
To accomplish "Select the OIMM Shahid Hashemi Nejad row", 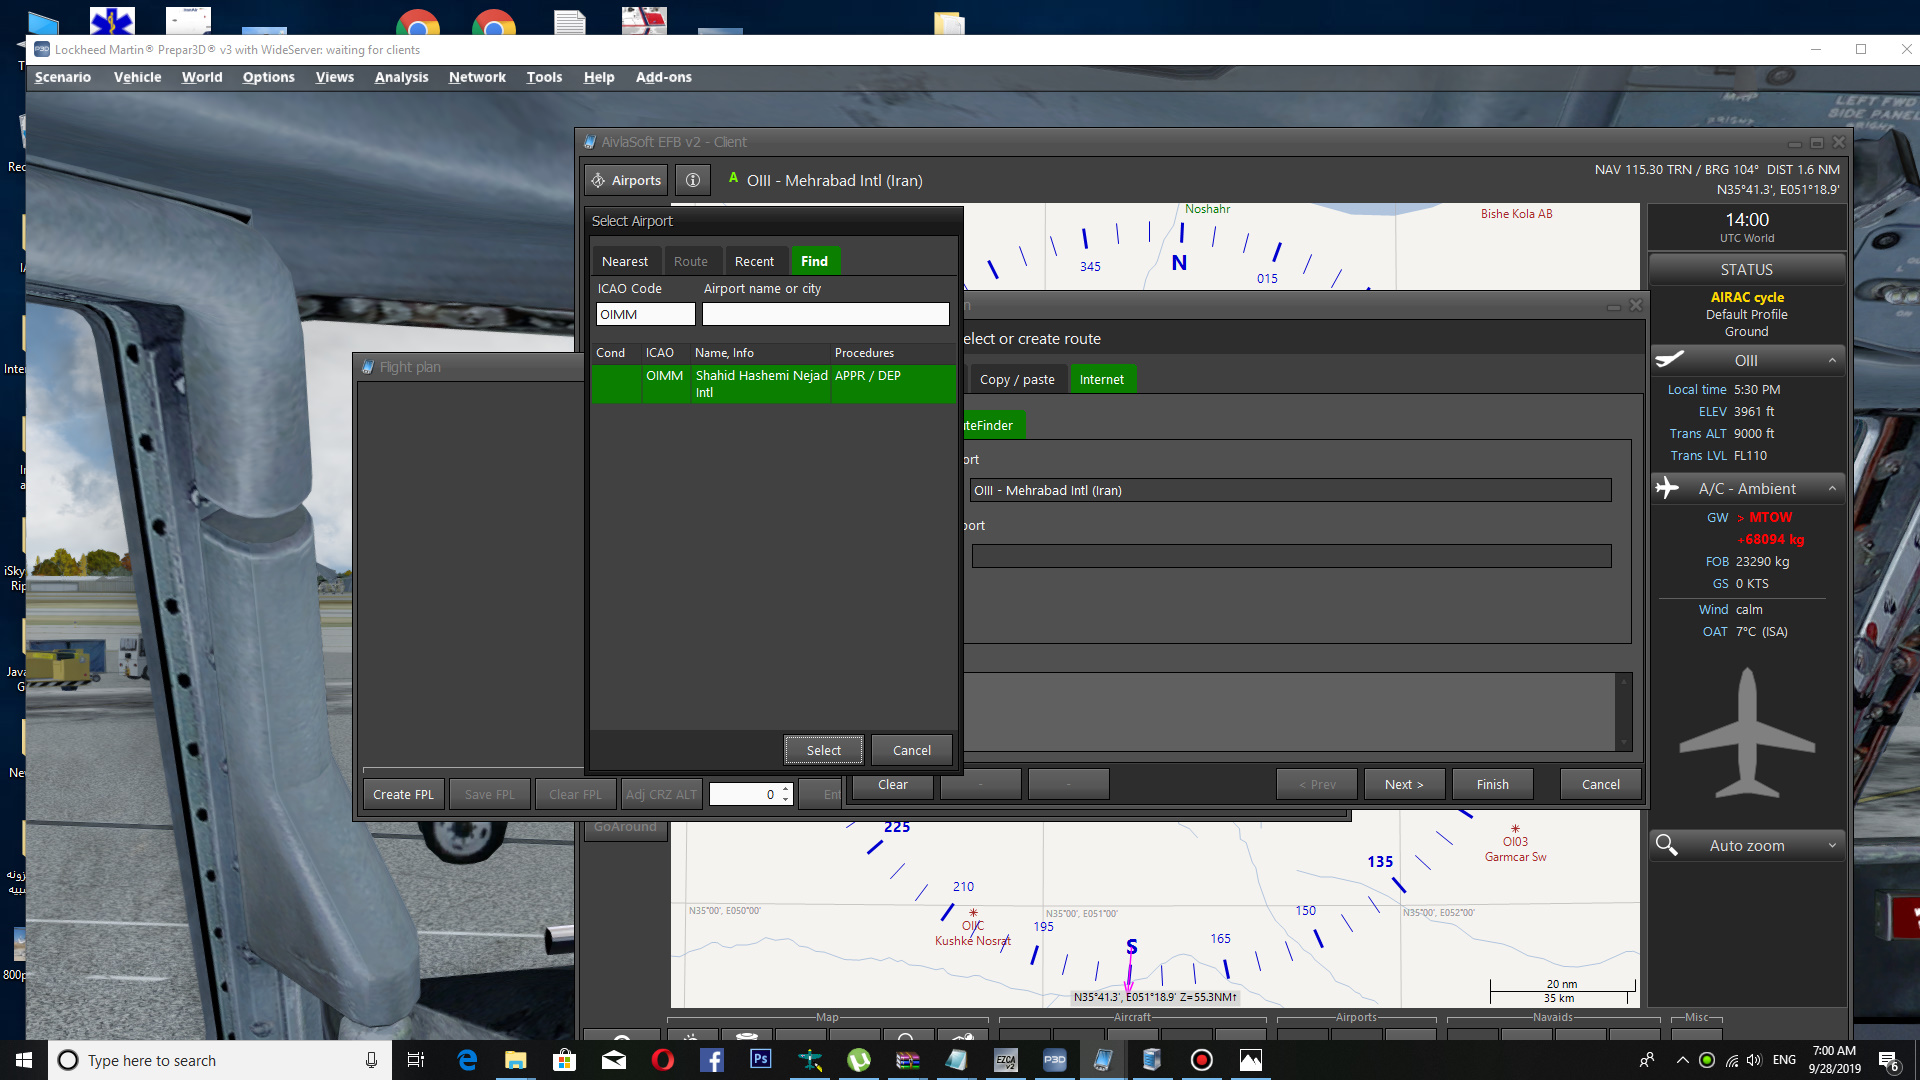I will (x=773, y=384).
